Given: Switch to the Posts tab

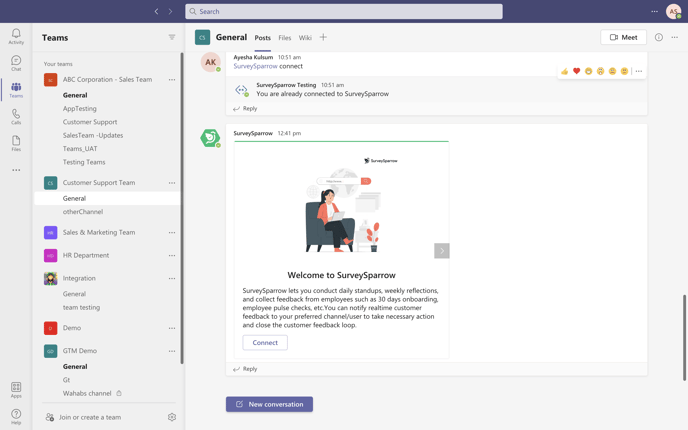Looking at the screenshot, I should tap(262, 38).
